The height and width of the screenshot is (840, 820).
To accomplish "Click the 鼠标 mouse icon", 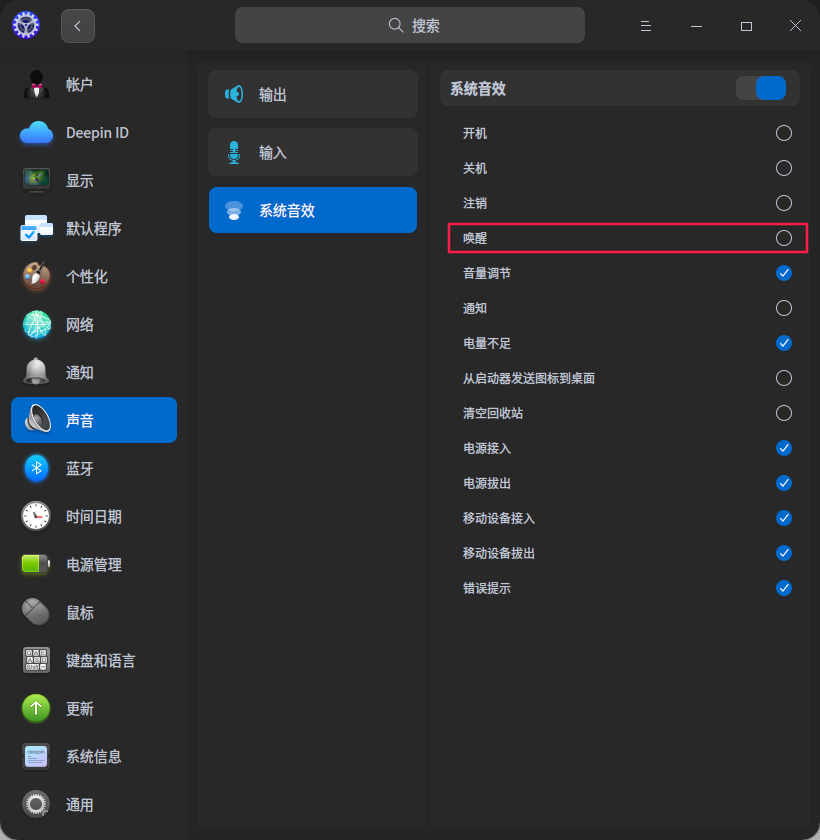I will coord(36,612).
